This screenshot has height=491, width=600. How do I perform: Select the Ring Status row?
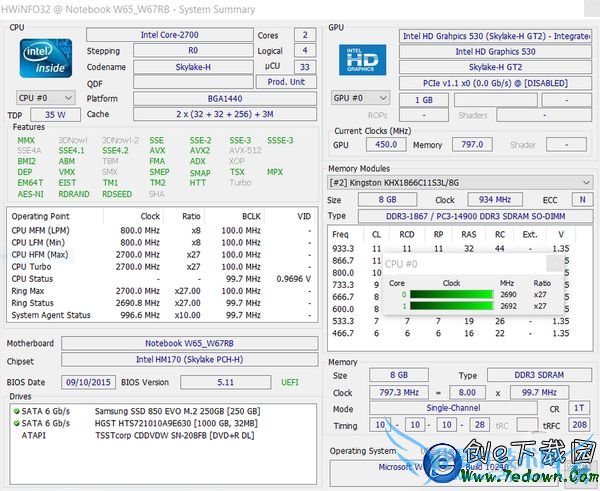[162, 303]
